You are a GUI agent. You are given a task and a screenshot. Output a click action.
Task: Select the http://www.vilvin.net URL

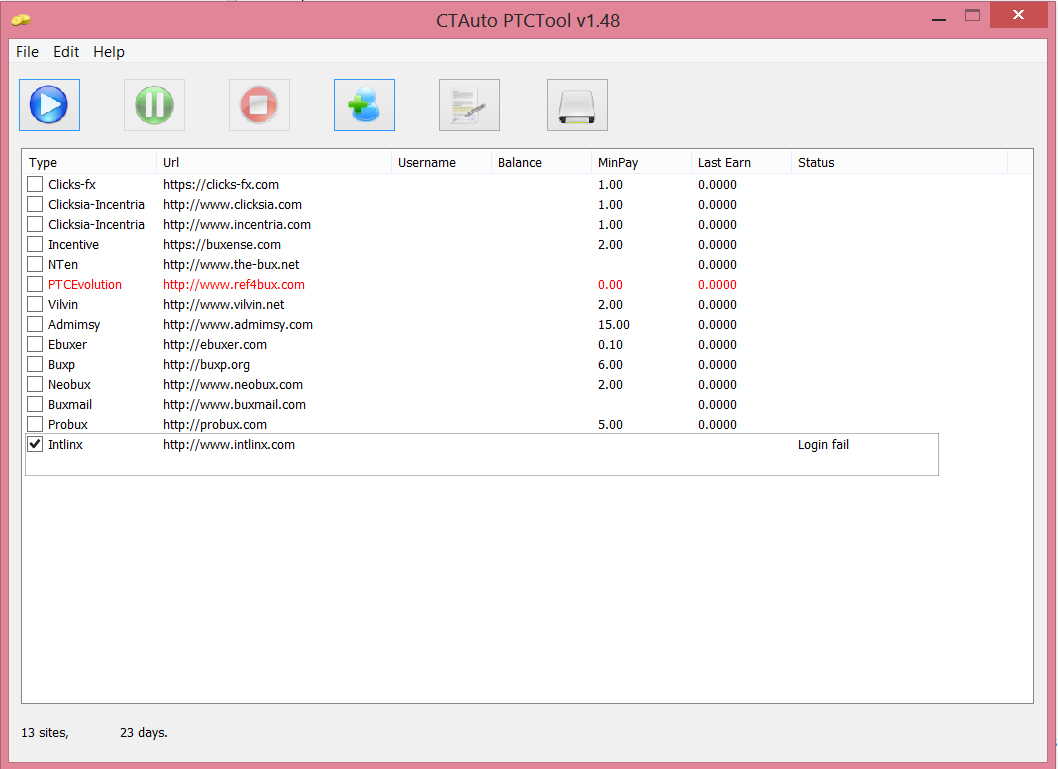(223, 305)
